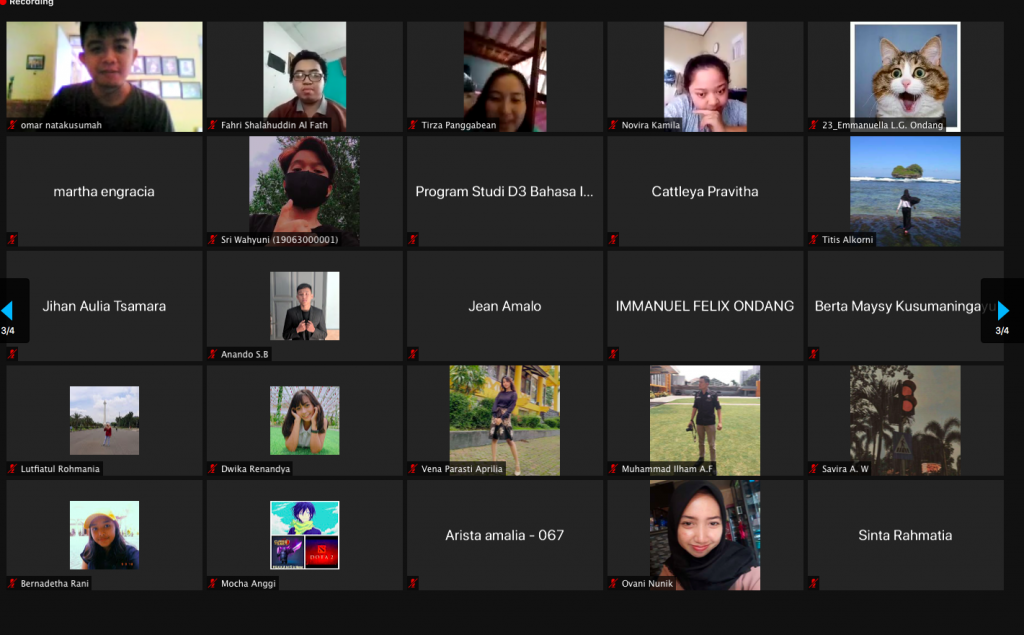Viewport: 1024px width, 635px height.
Task: Click muted mic icon in martha engracia tile
Action: (12, 240)
